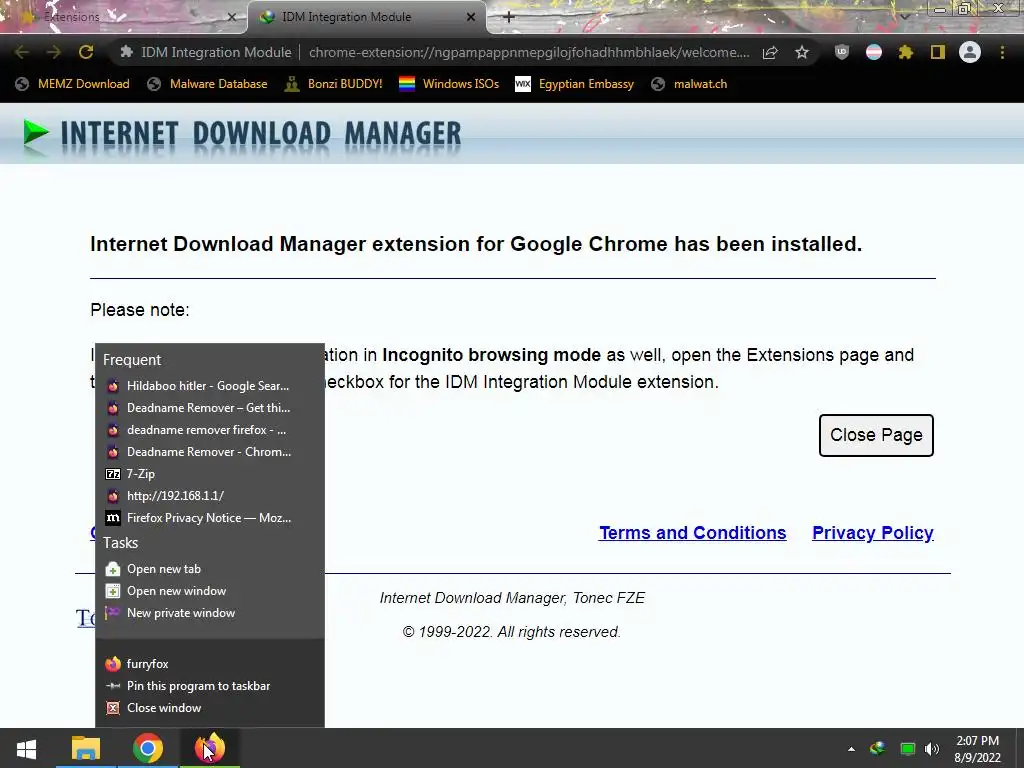The image size is (1024, 768).
Task: Open 'deadname remover firefox' jump list entry
Action: pos(210,430)
